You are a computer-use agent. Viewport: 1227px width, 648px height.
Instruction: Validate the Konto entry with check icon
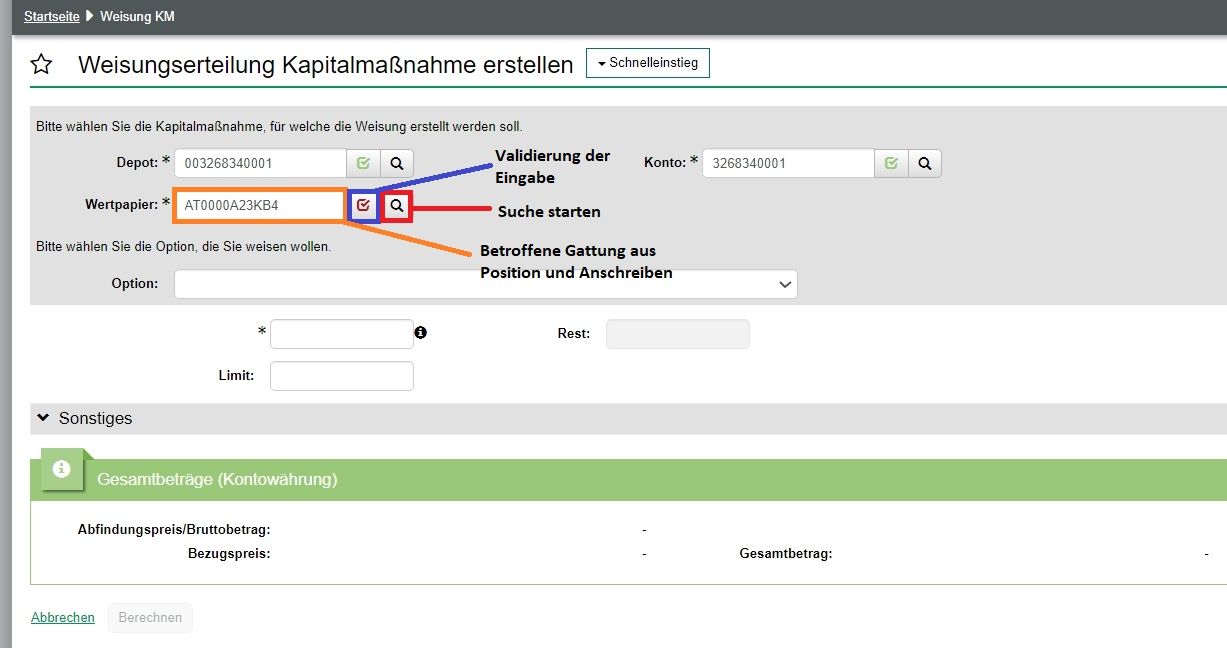click(x=891, y=163)
